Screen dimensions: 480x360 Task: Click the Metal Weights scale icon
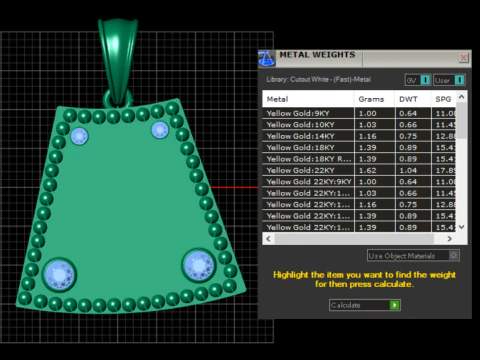(267, 59)
